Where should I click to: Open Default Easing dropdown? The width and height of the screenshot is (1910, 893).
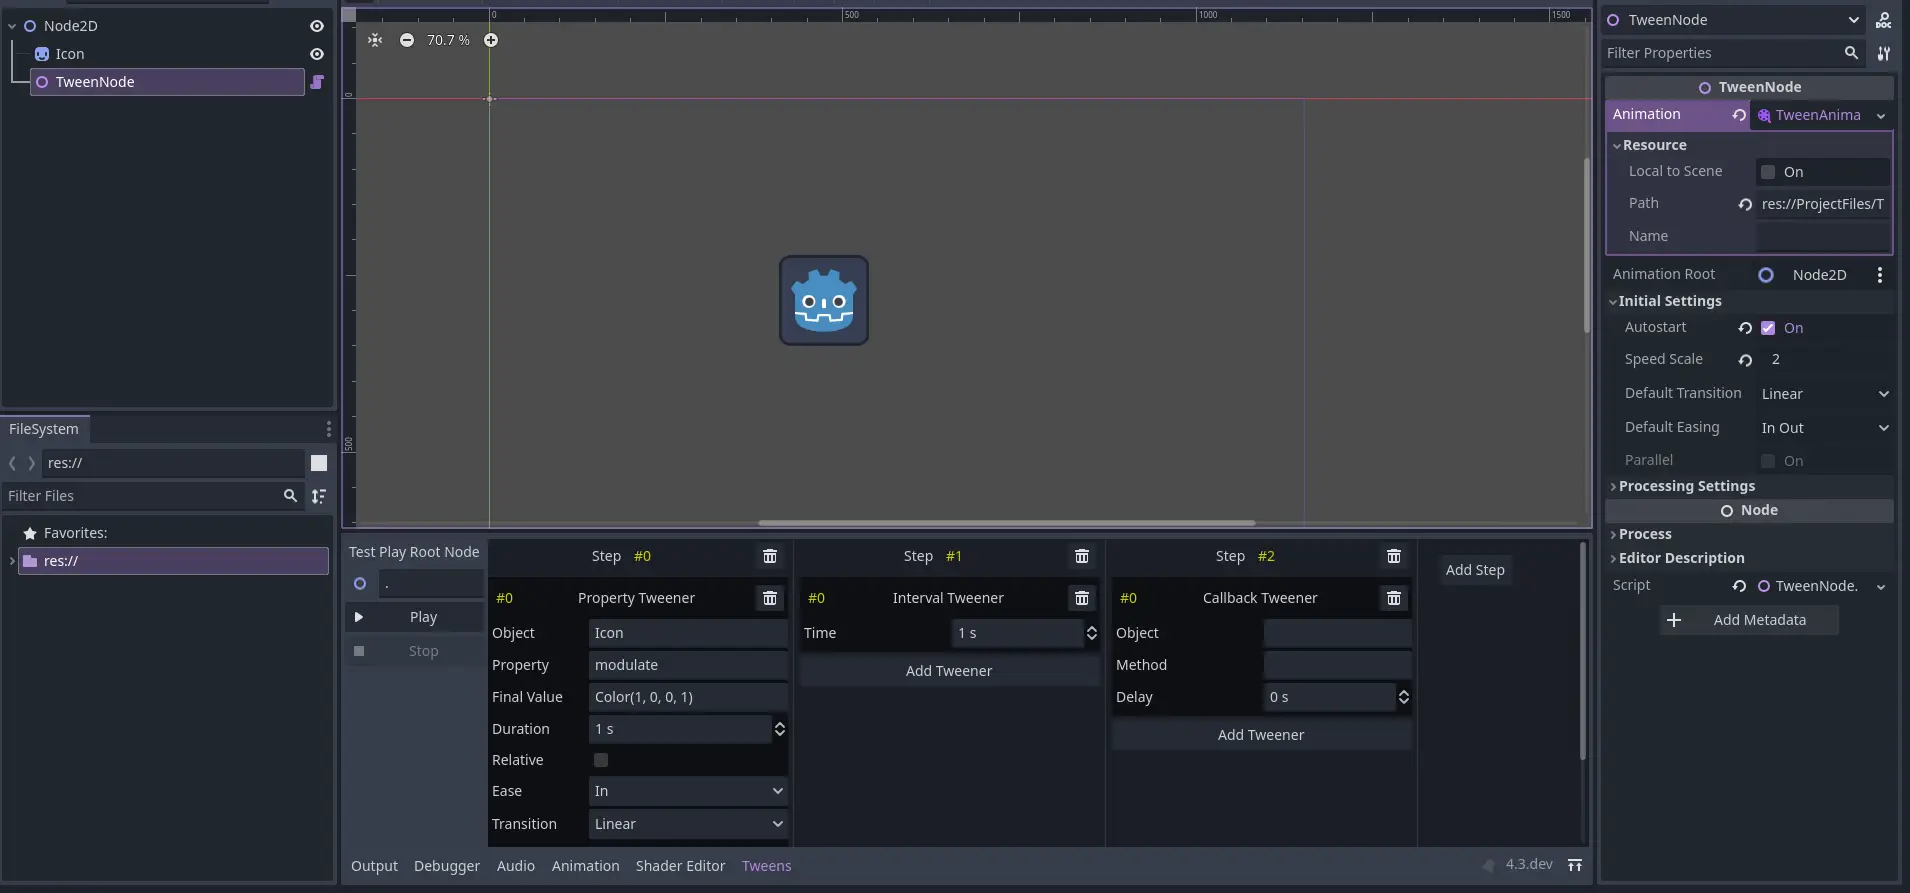(x=1824, y=428)
